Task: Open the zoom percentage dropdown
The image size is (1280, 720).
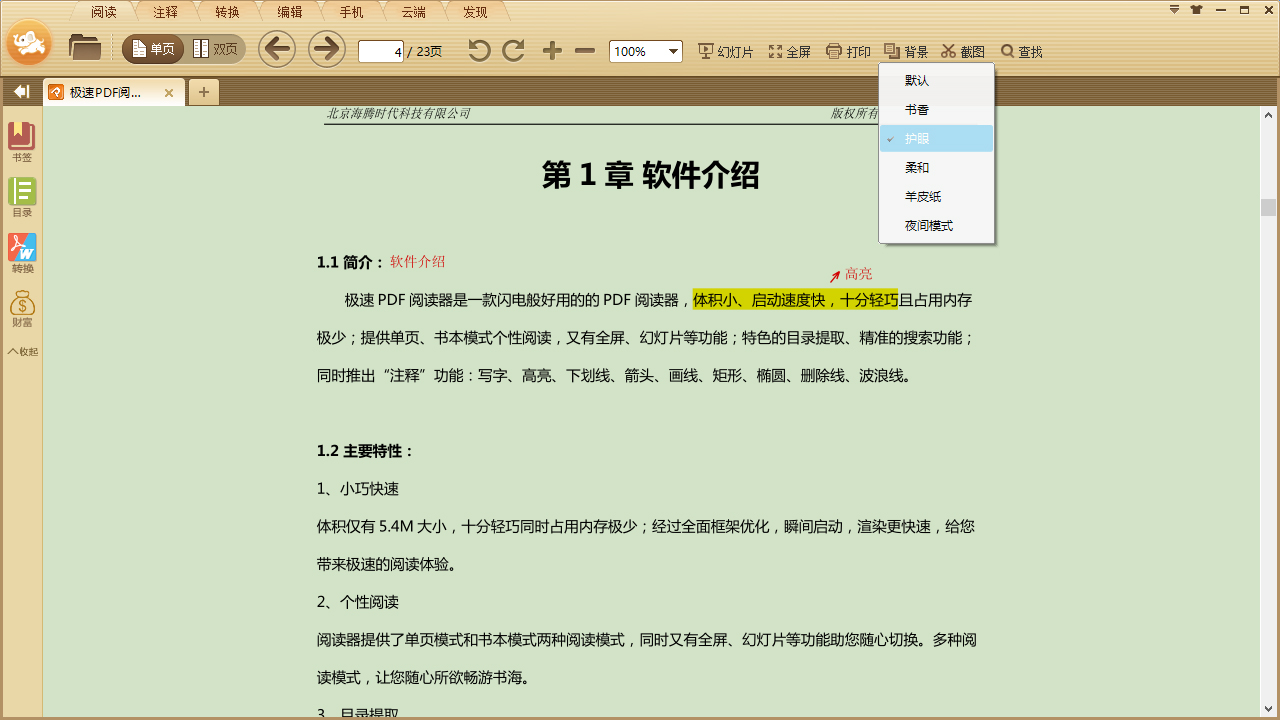Action: coord(673,51)
